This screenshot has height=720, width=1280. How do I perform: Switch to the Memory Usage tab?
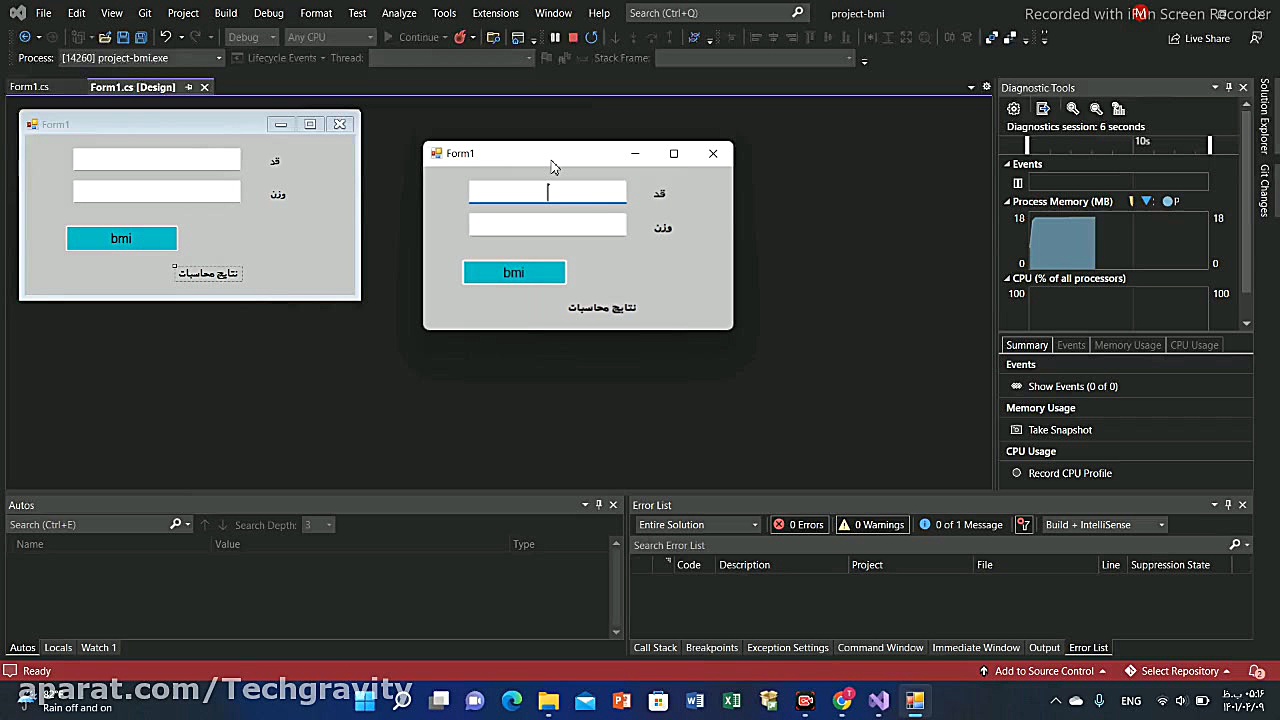click(1127, 345)
